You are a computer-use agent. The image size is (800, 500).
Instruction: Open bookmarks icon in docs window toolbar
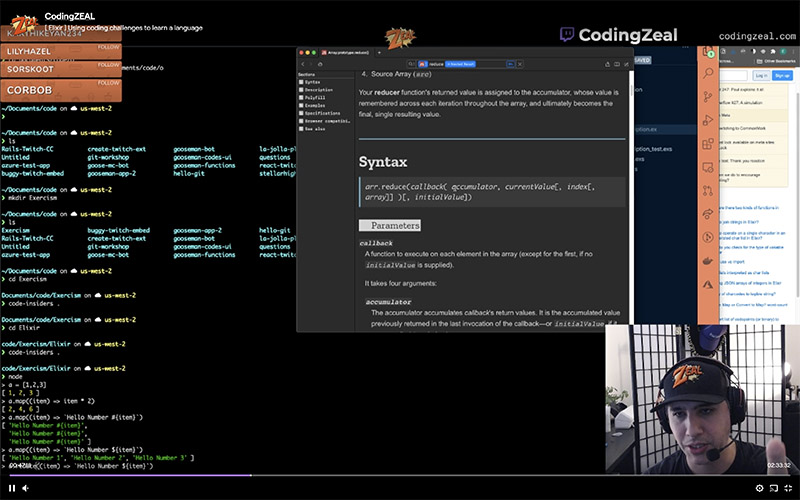click(617, 64)
